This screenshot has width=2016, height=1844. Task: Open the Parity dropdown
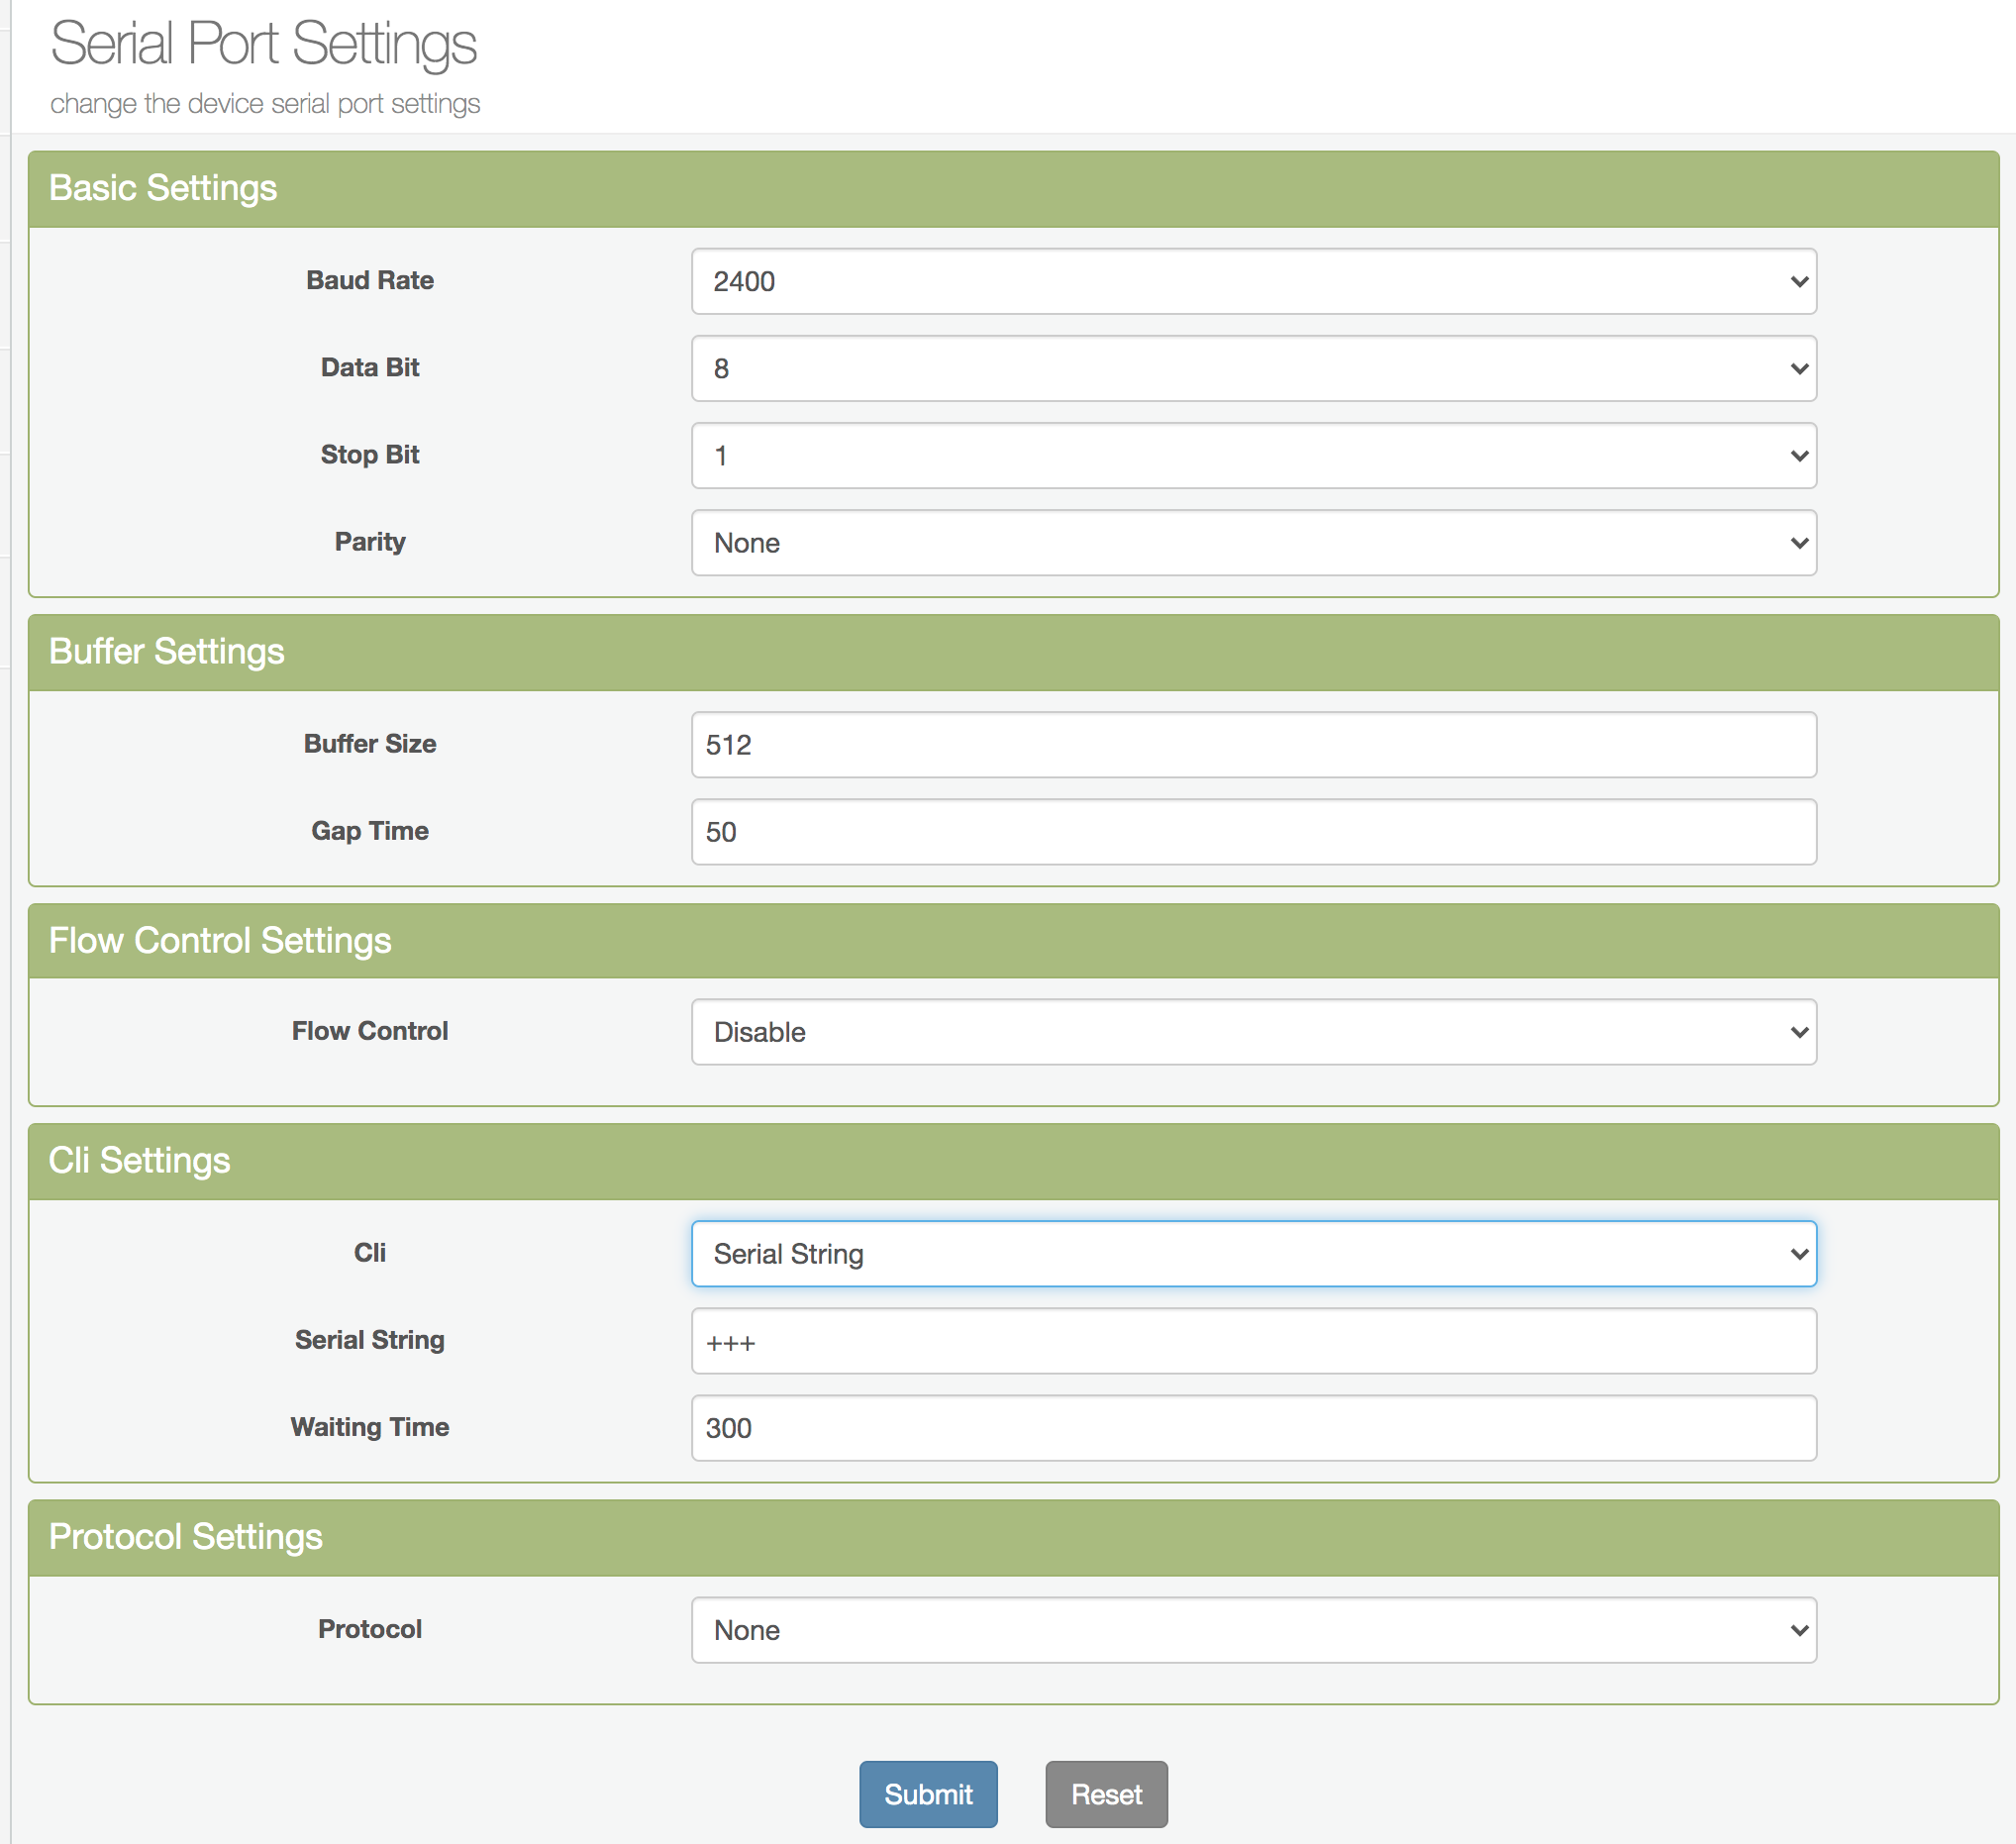coord(1253,542)
